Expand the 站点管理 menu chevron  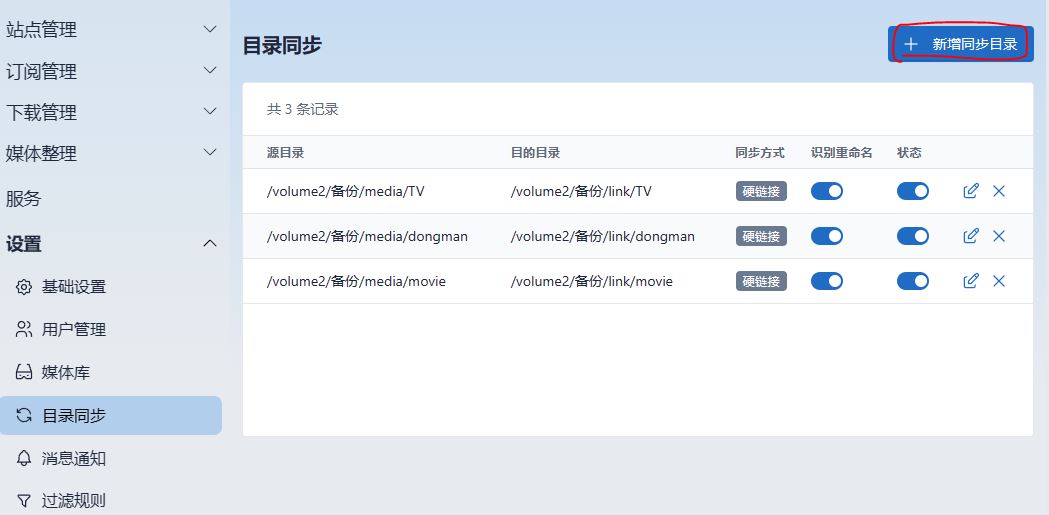click(x=210, y=30)
